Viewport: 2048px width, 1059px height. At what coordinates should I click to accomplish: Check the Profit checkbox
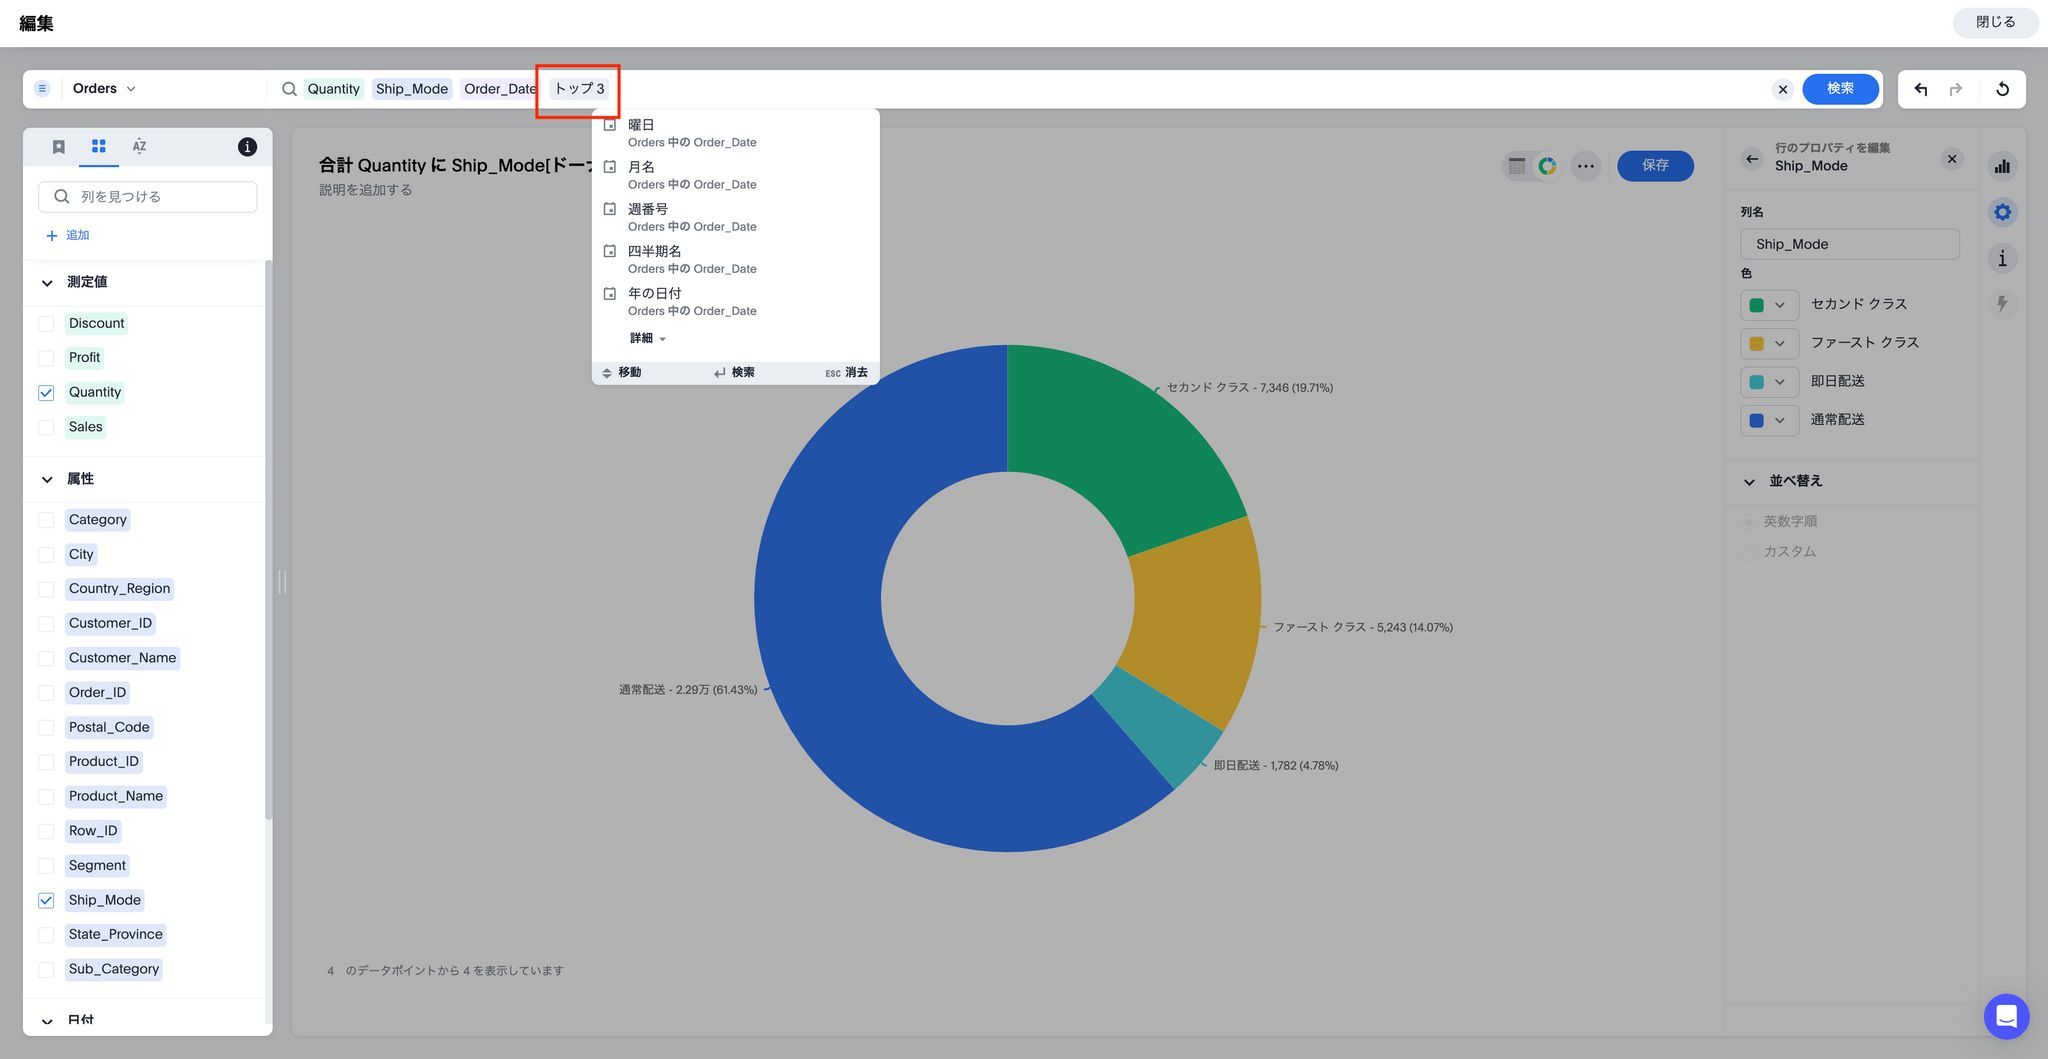tap(46, 358)
